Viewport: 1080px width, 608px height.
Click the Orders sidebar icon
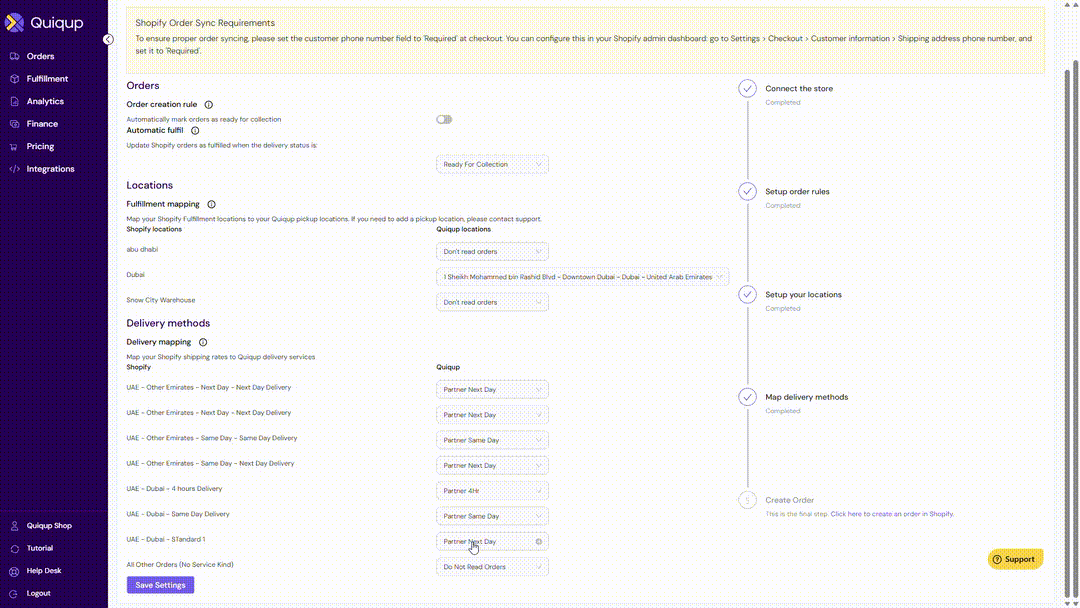tap(14, 56)
